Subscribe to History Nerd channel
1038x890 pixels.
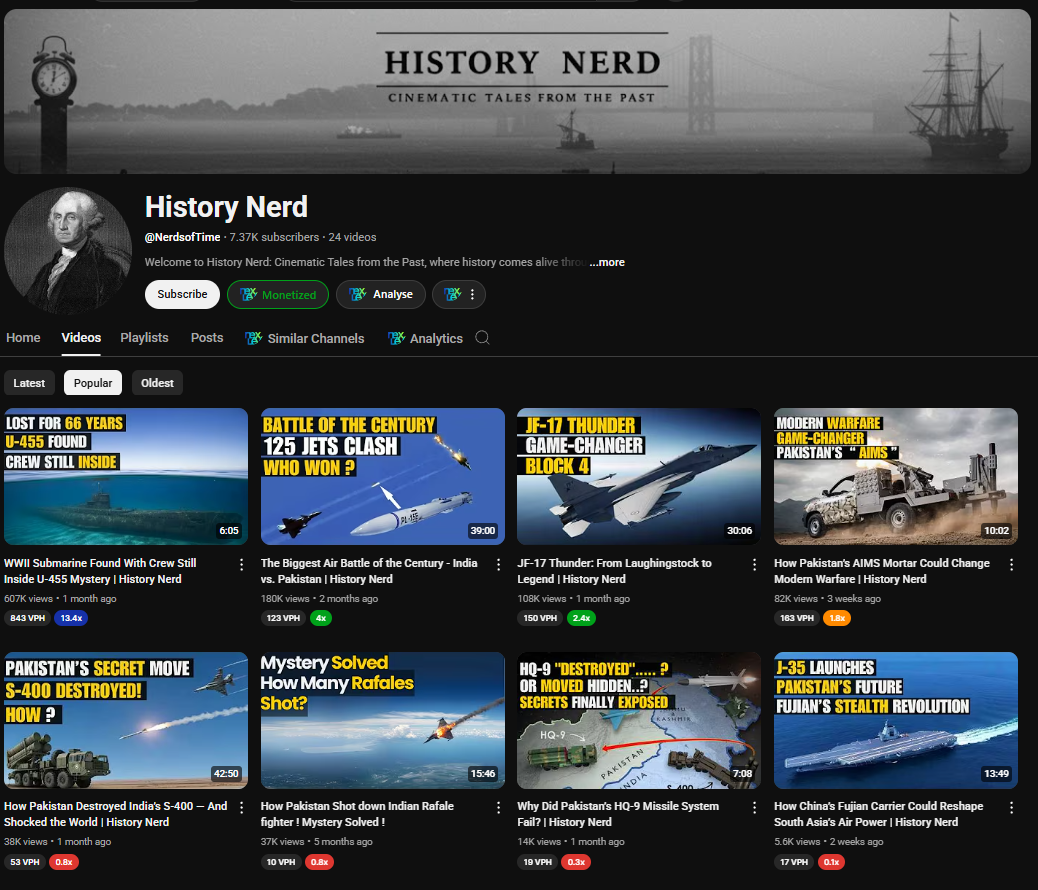point(182,294)
